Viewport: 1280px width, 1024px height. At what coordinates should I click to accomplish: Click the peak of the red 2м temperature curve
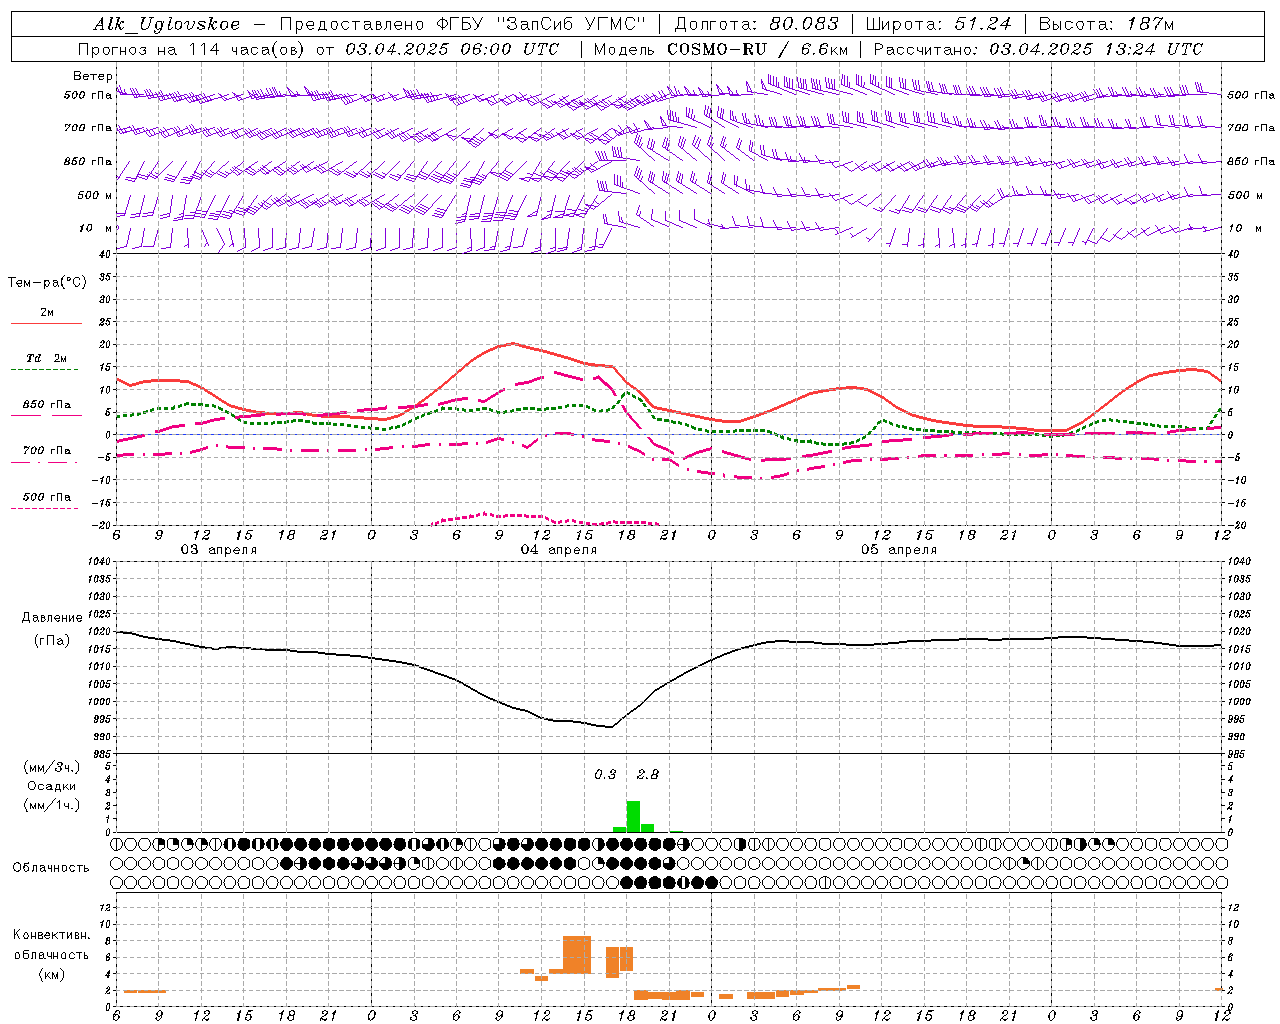point(512,343)
